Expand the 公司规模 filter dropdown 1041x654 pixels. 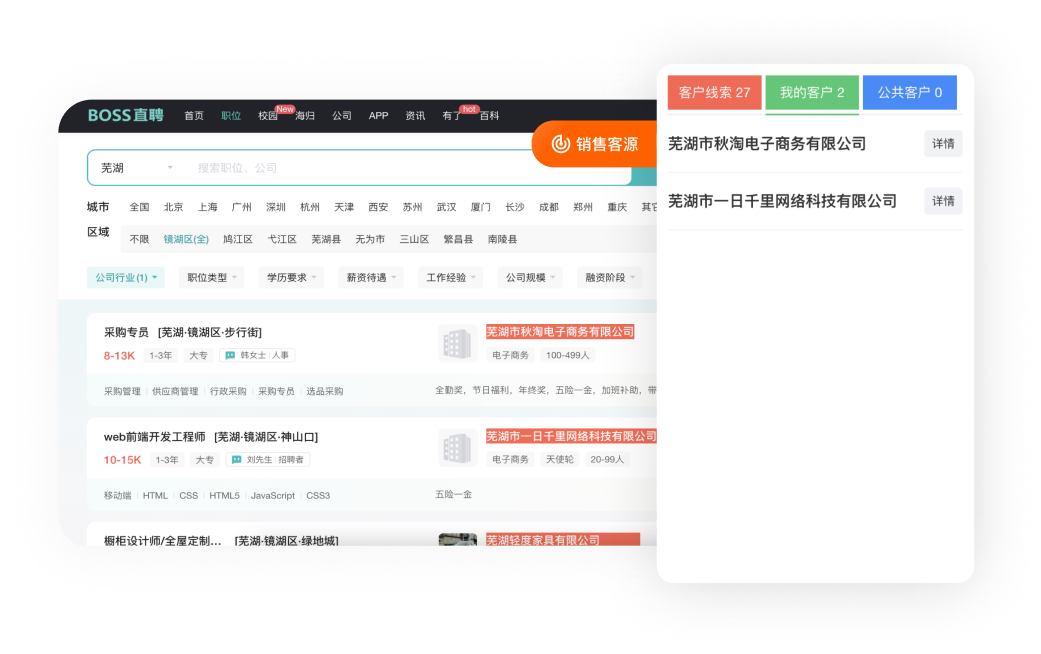[530, 278]
